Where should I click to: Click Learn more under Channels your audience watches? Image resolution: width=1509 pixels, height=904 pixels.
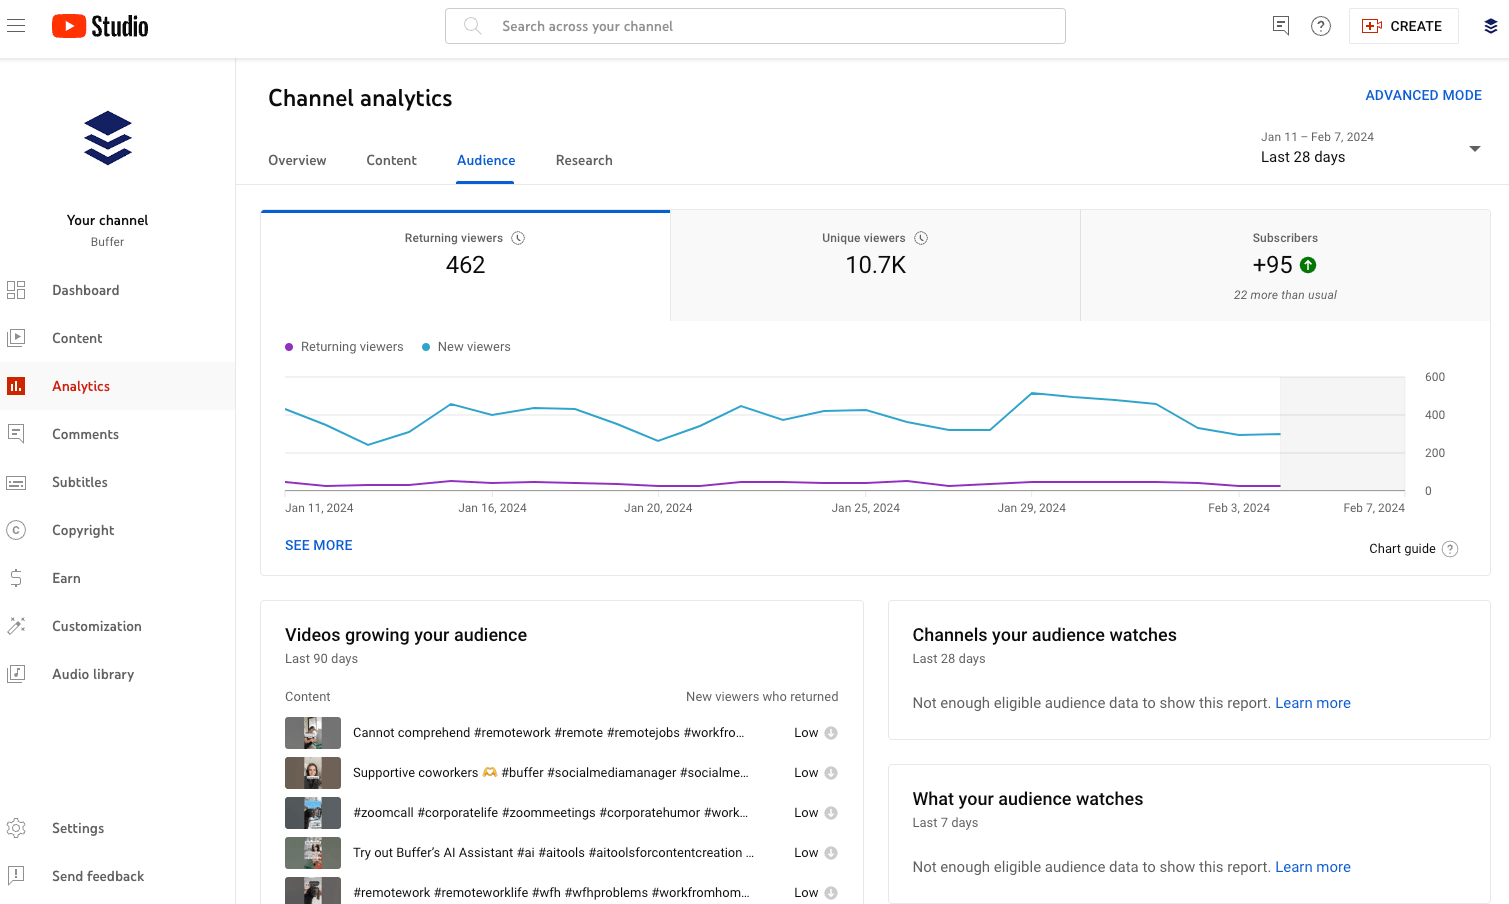pyautogui.click(x=1312, y=703)
